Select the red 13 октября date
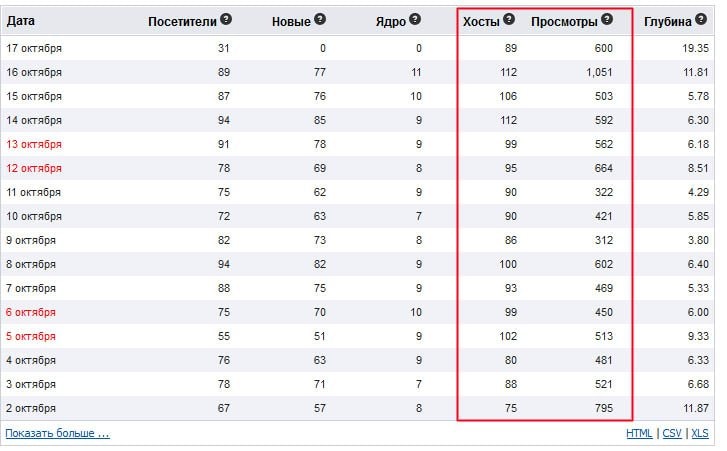Viewport: 727px width, 451px height. (x=34, y=144)
